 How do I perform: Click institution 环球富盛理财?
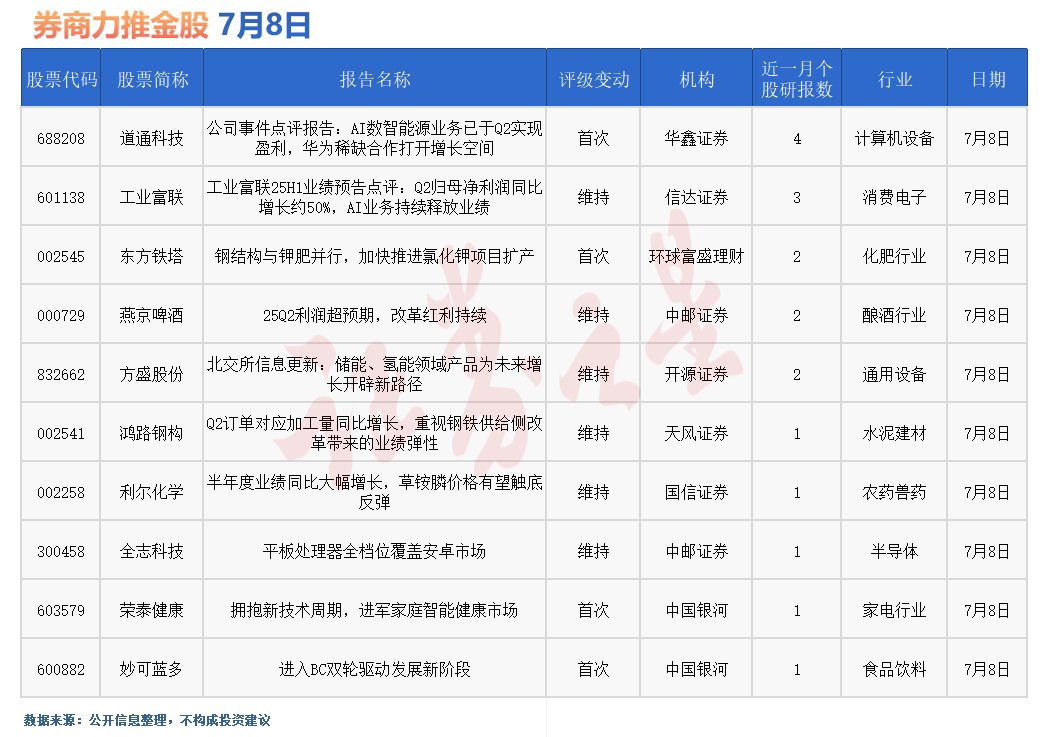[x=696, y=256]
